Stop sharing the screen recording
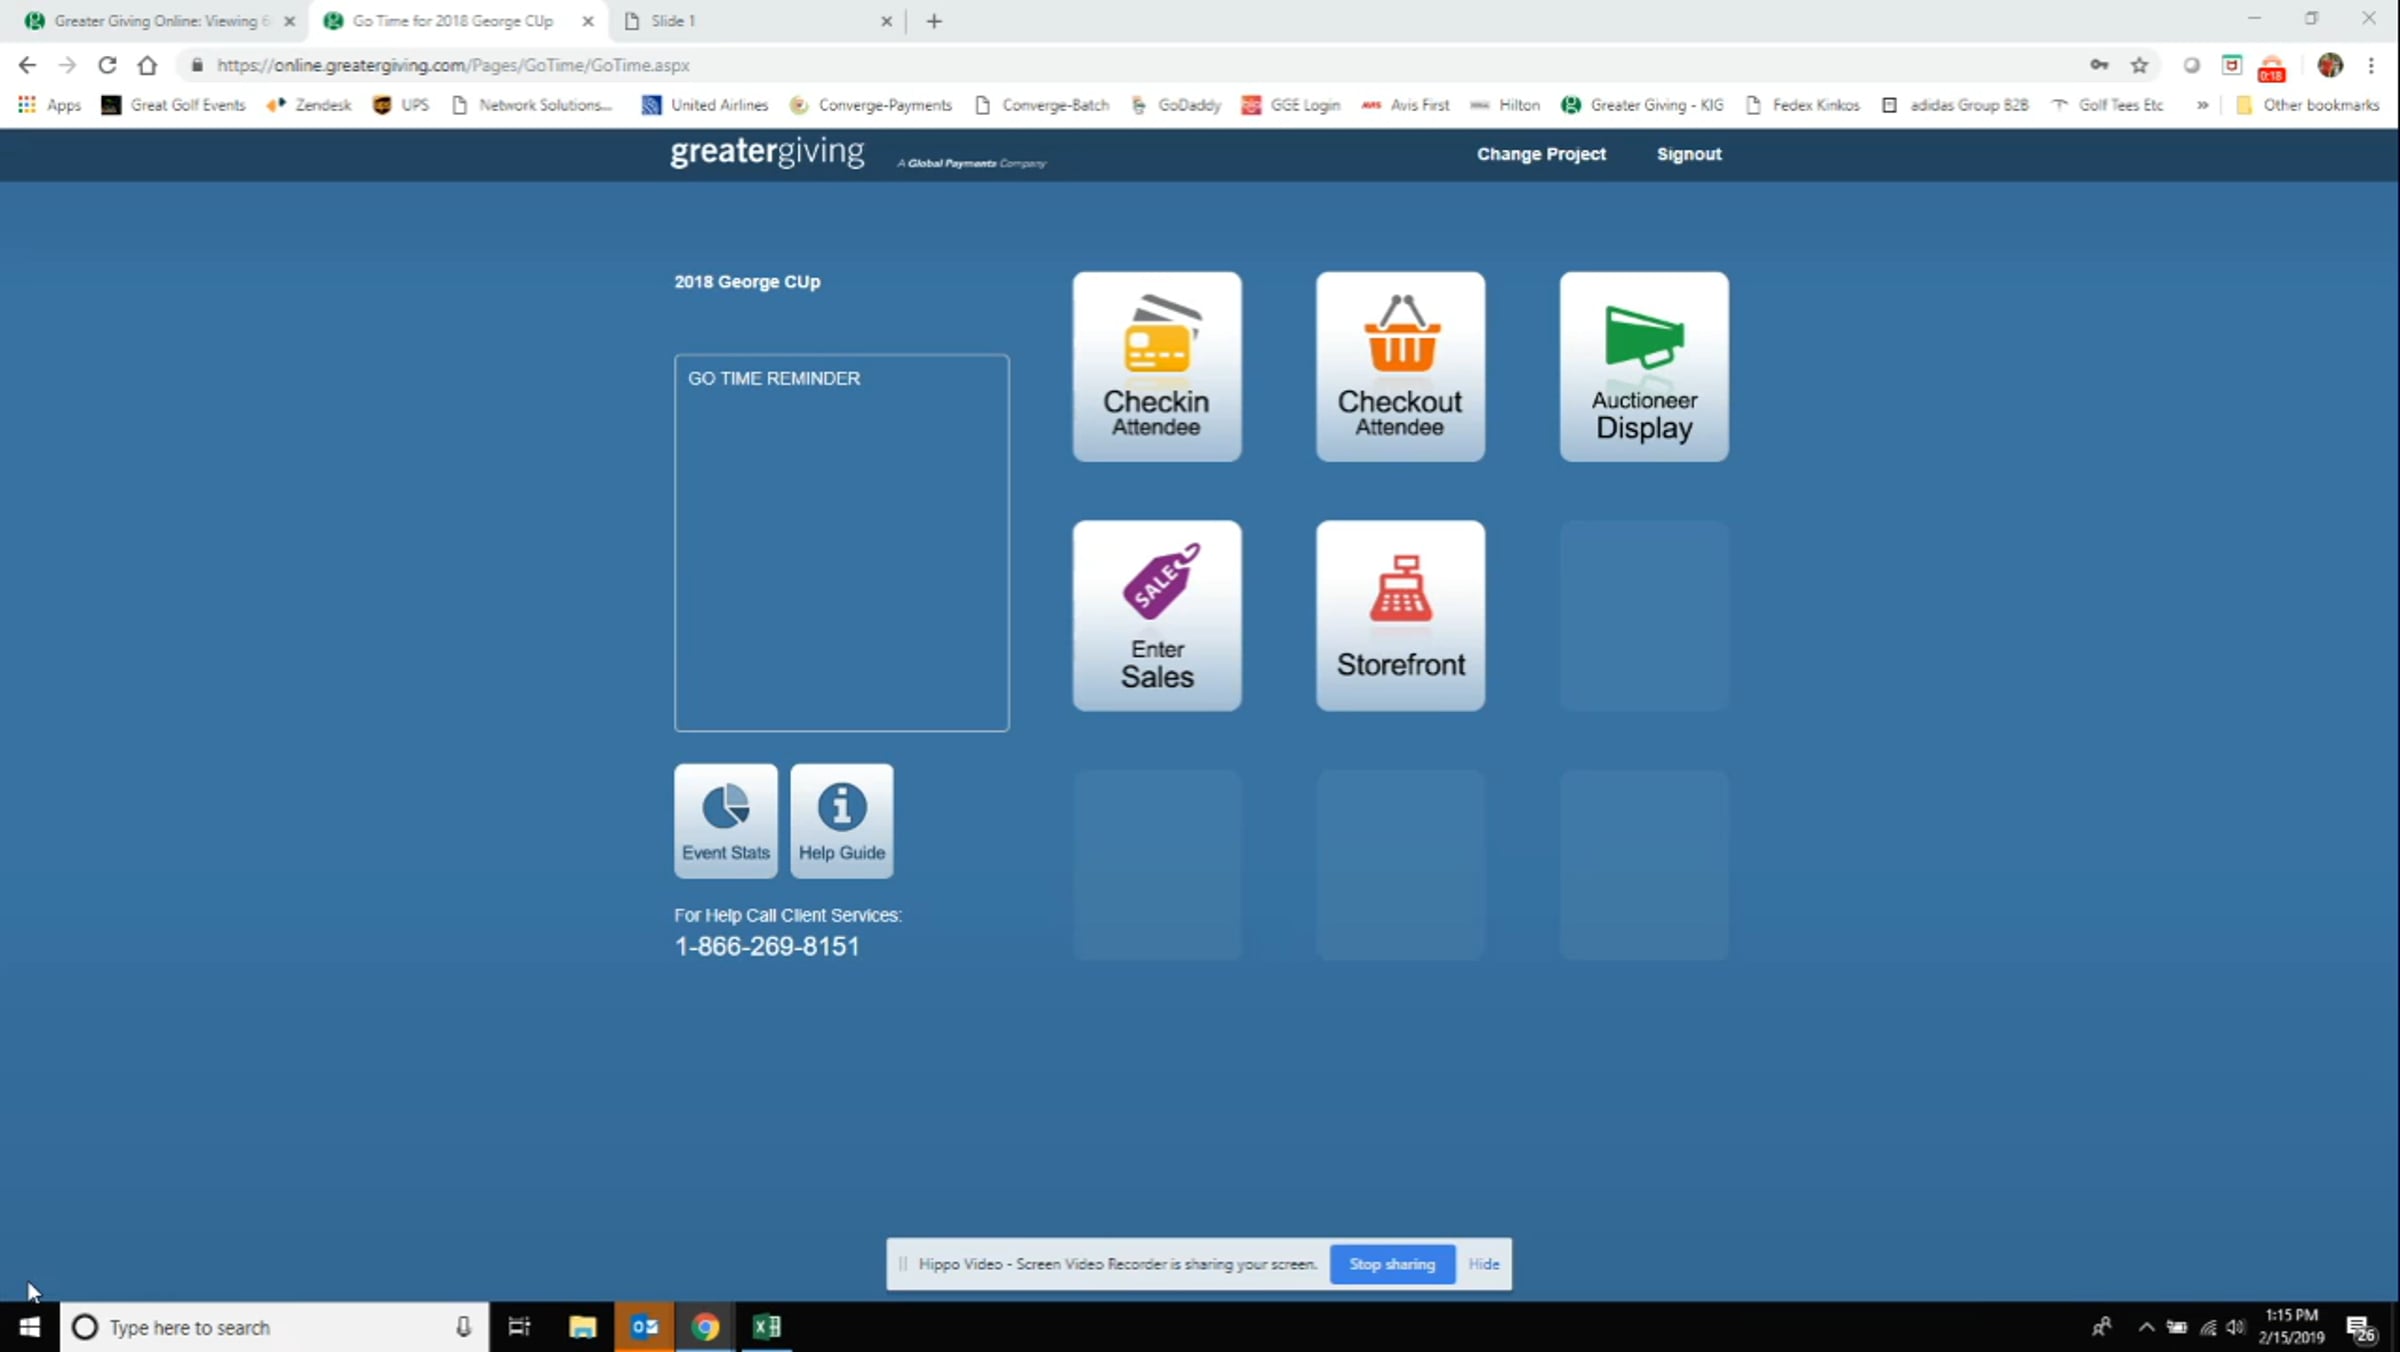2400x1352 pixels. (x=1392, y=1264)
